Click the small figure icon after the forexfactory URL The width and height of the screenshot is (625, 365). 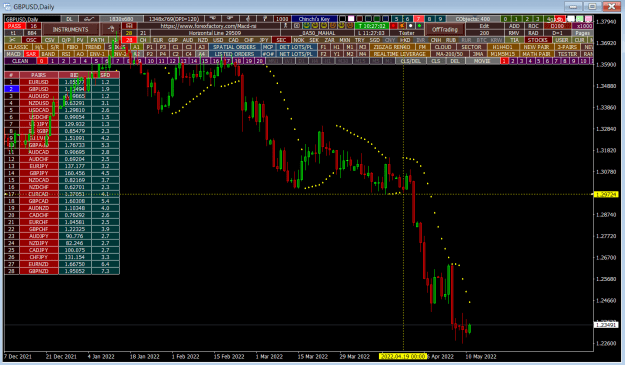coord(285,26)
